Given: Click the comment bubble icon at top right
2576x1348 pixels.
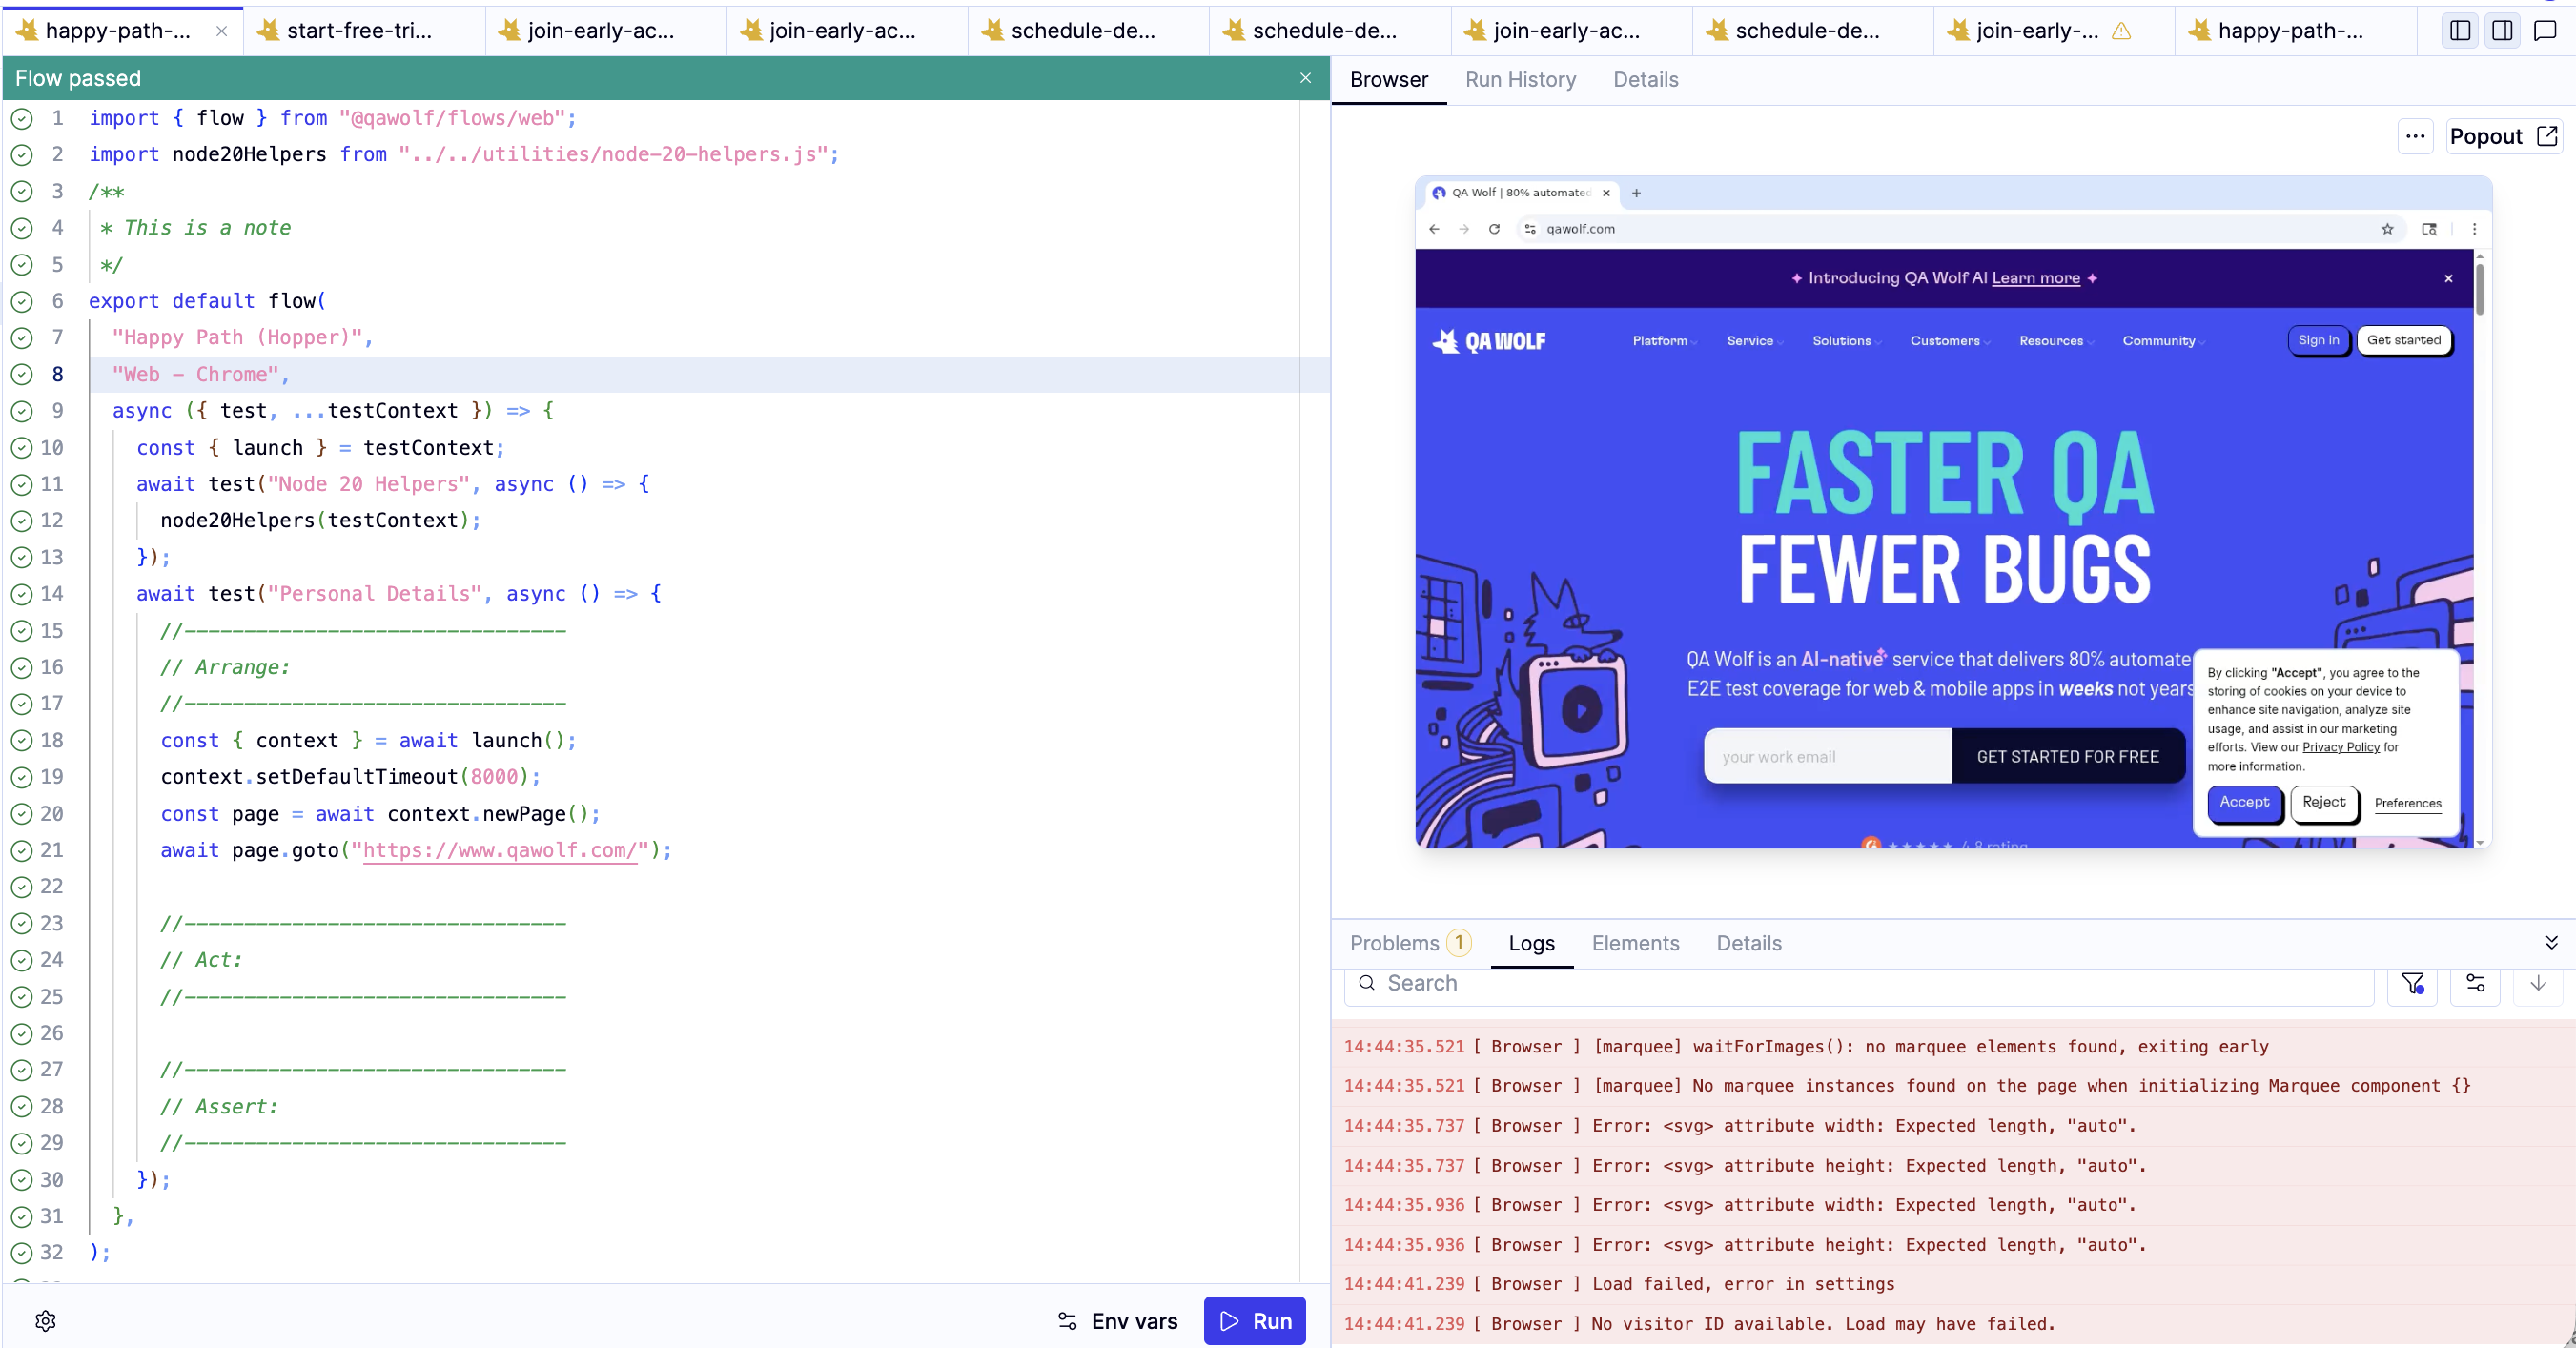Looking at the screenshot, I should 2546,31.
